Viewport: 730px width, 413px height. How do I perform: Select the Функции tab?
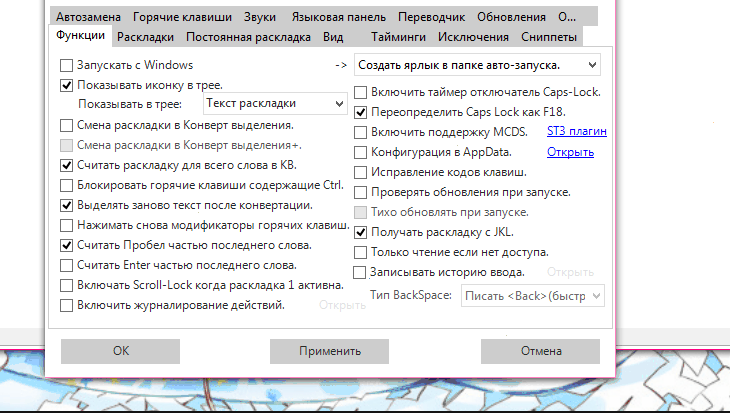80,35
